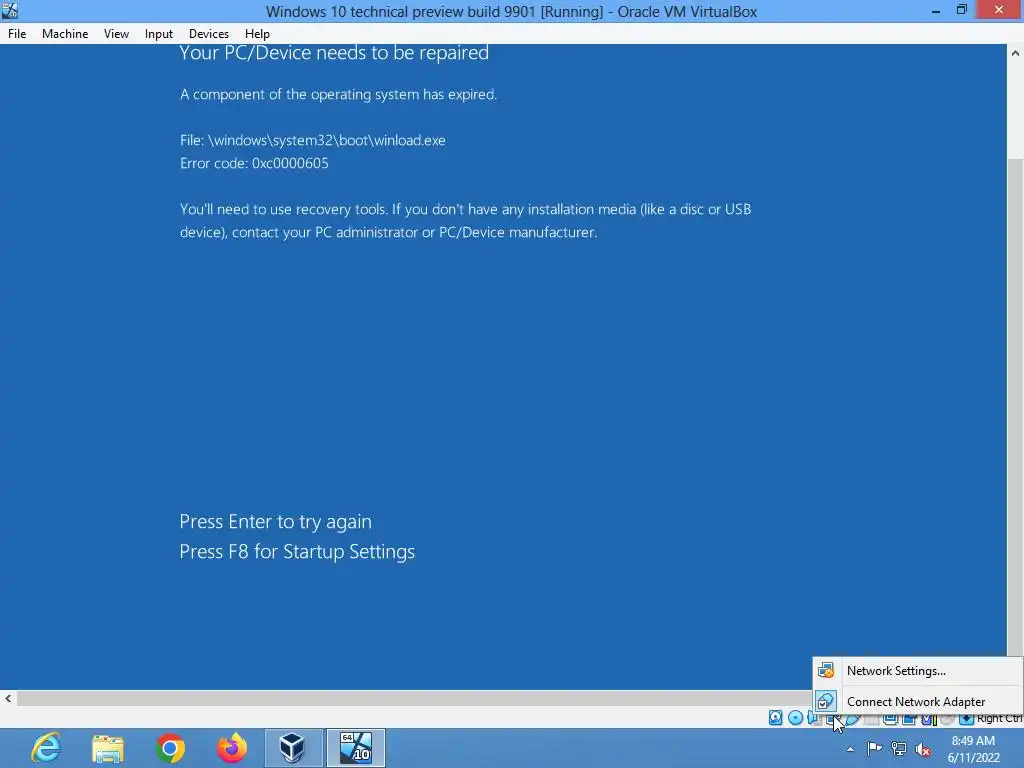Click the mouse integration status icon

point(948,719)
